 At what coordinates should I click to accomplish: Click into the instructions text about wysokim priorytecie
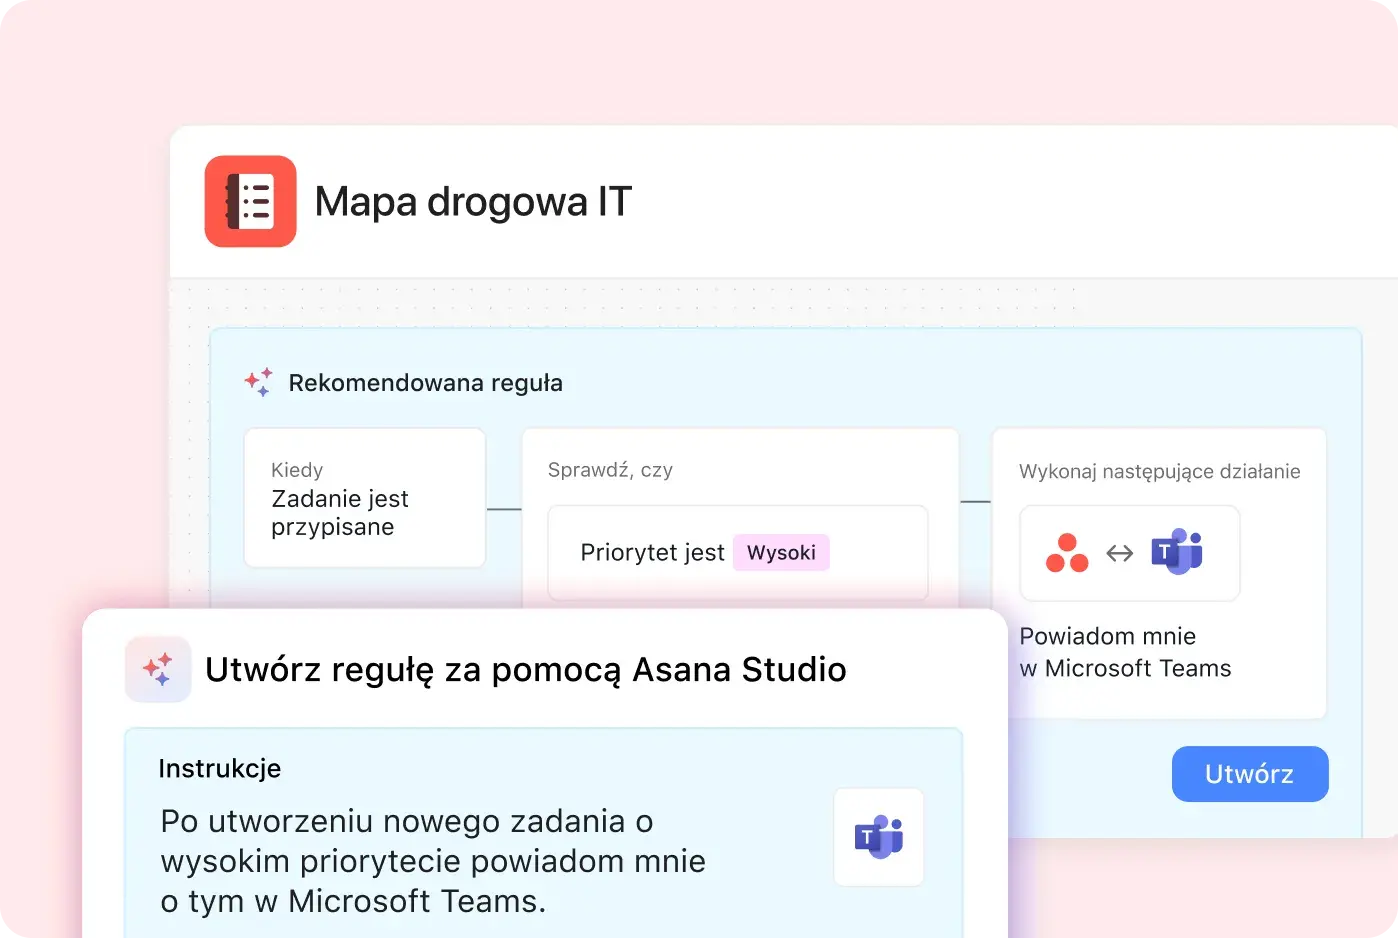pyautogui.click(x=433, y=861)
